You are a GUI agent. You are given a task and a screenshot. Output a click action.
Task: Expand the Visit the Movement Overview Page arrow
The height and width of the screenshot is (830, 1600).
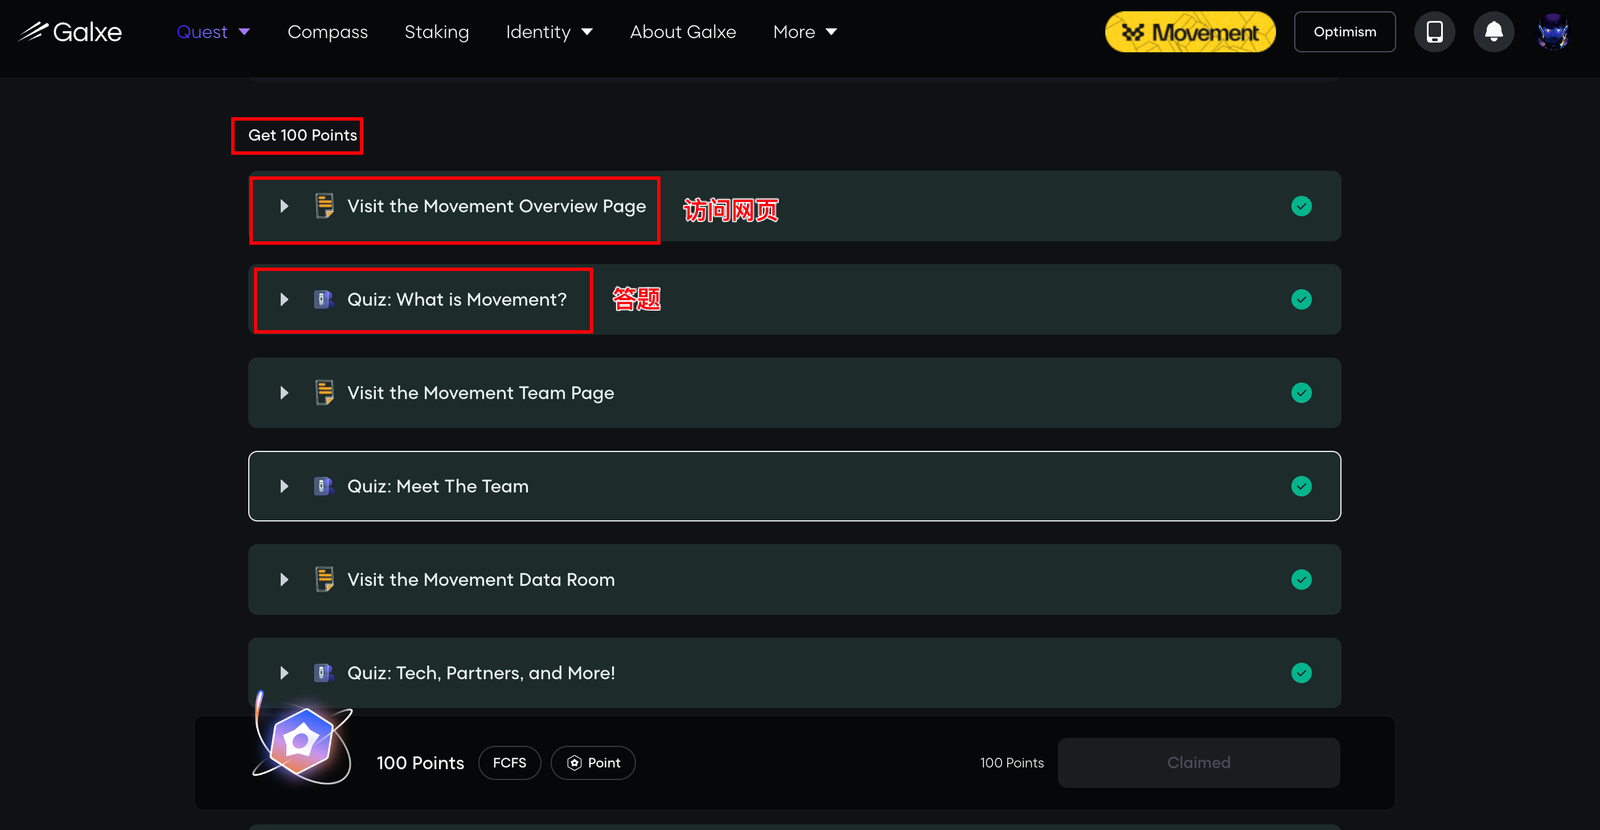pos(284,206)
